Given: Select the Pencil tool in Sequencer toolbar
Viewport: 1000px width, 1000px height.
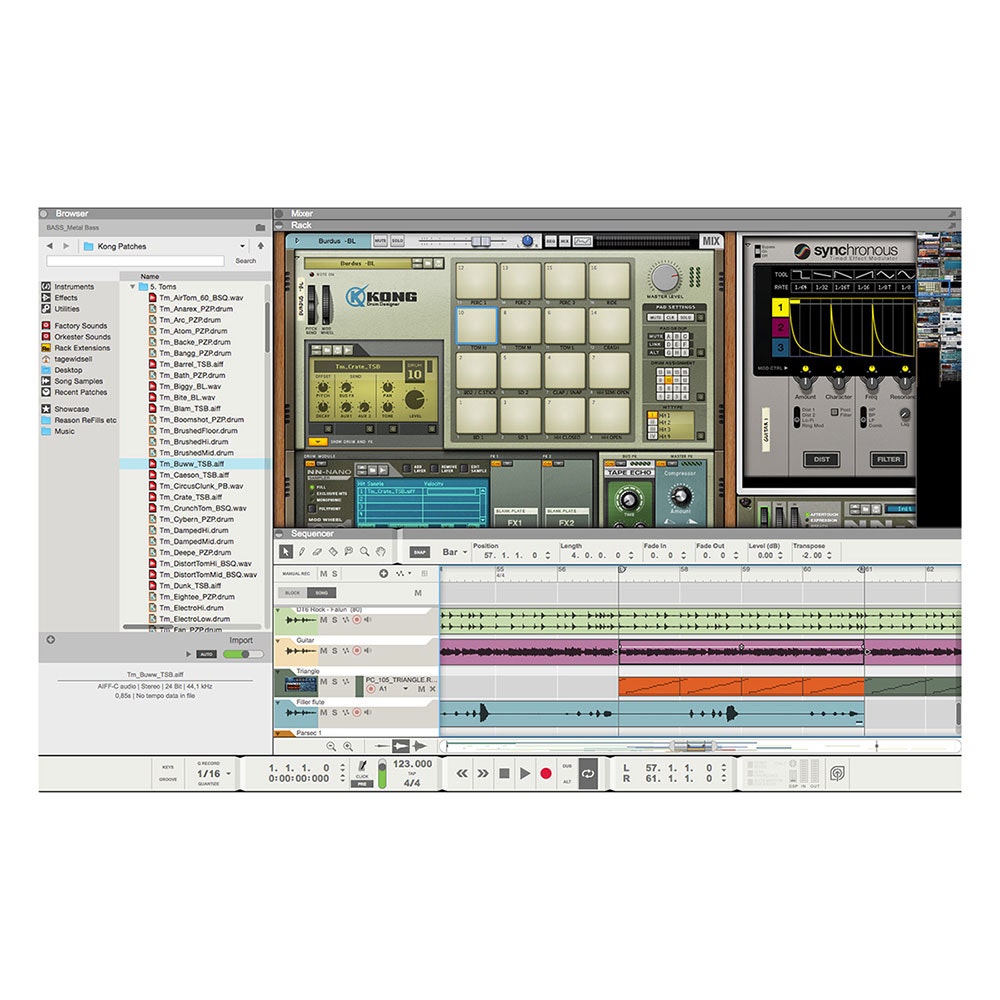Looking at the screenshot, I should (302, 552).
